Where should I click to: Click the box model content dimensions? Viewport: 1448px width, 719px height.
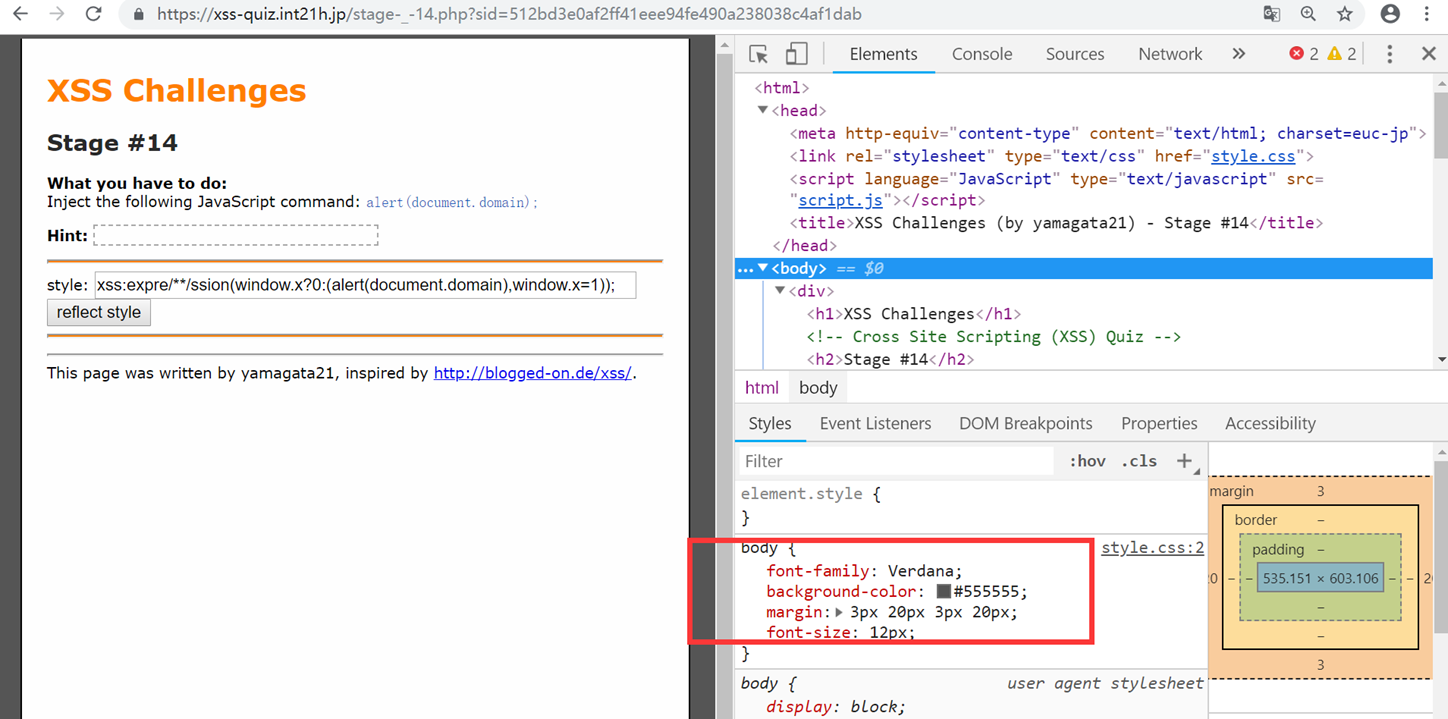1320,578
